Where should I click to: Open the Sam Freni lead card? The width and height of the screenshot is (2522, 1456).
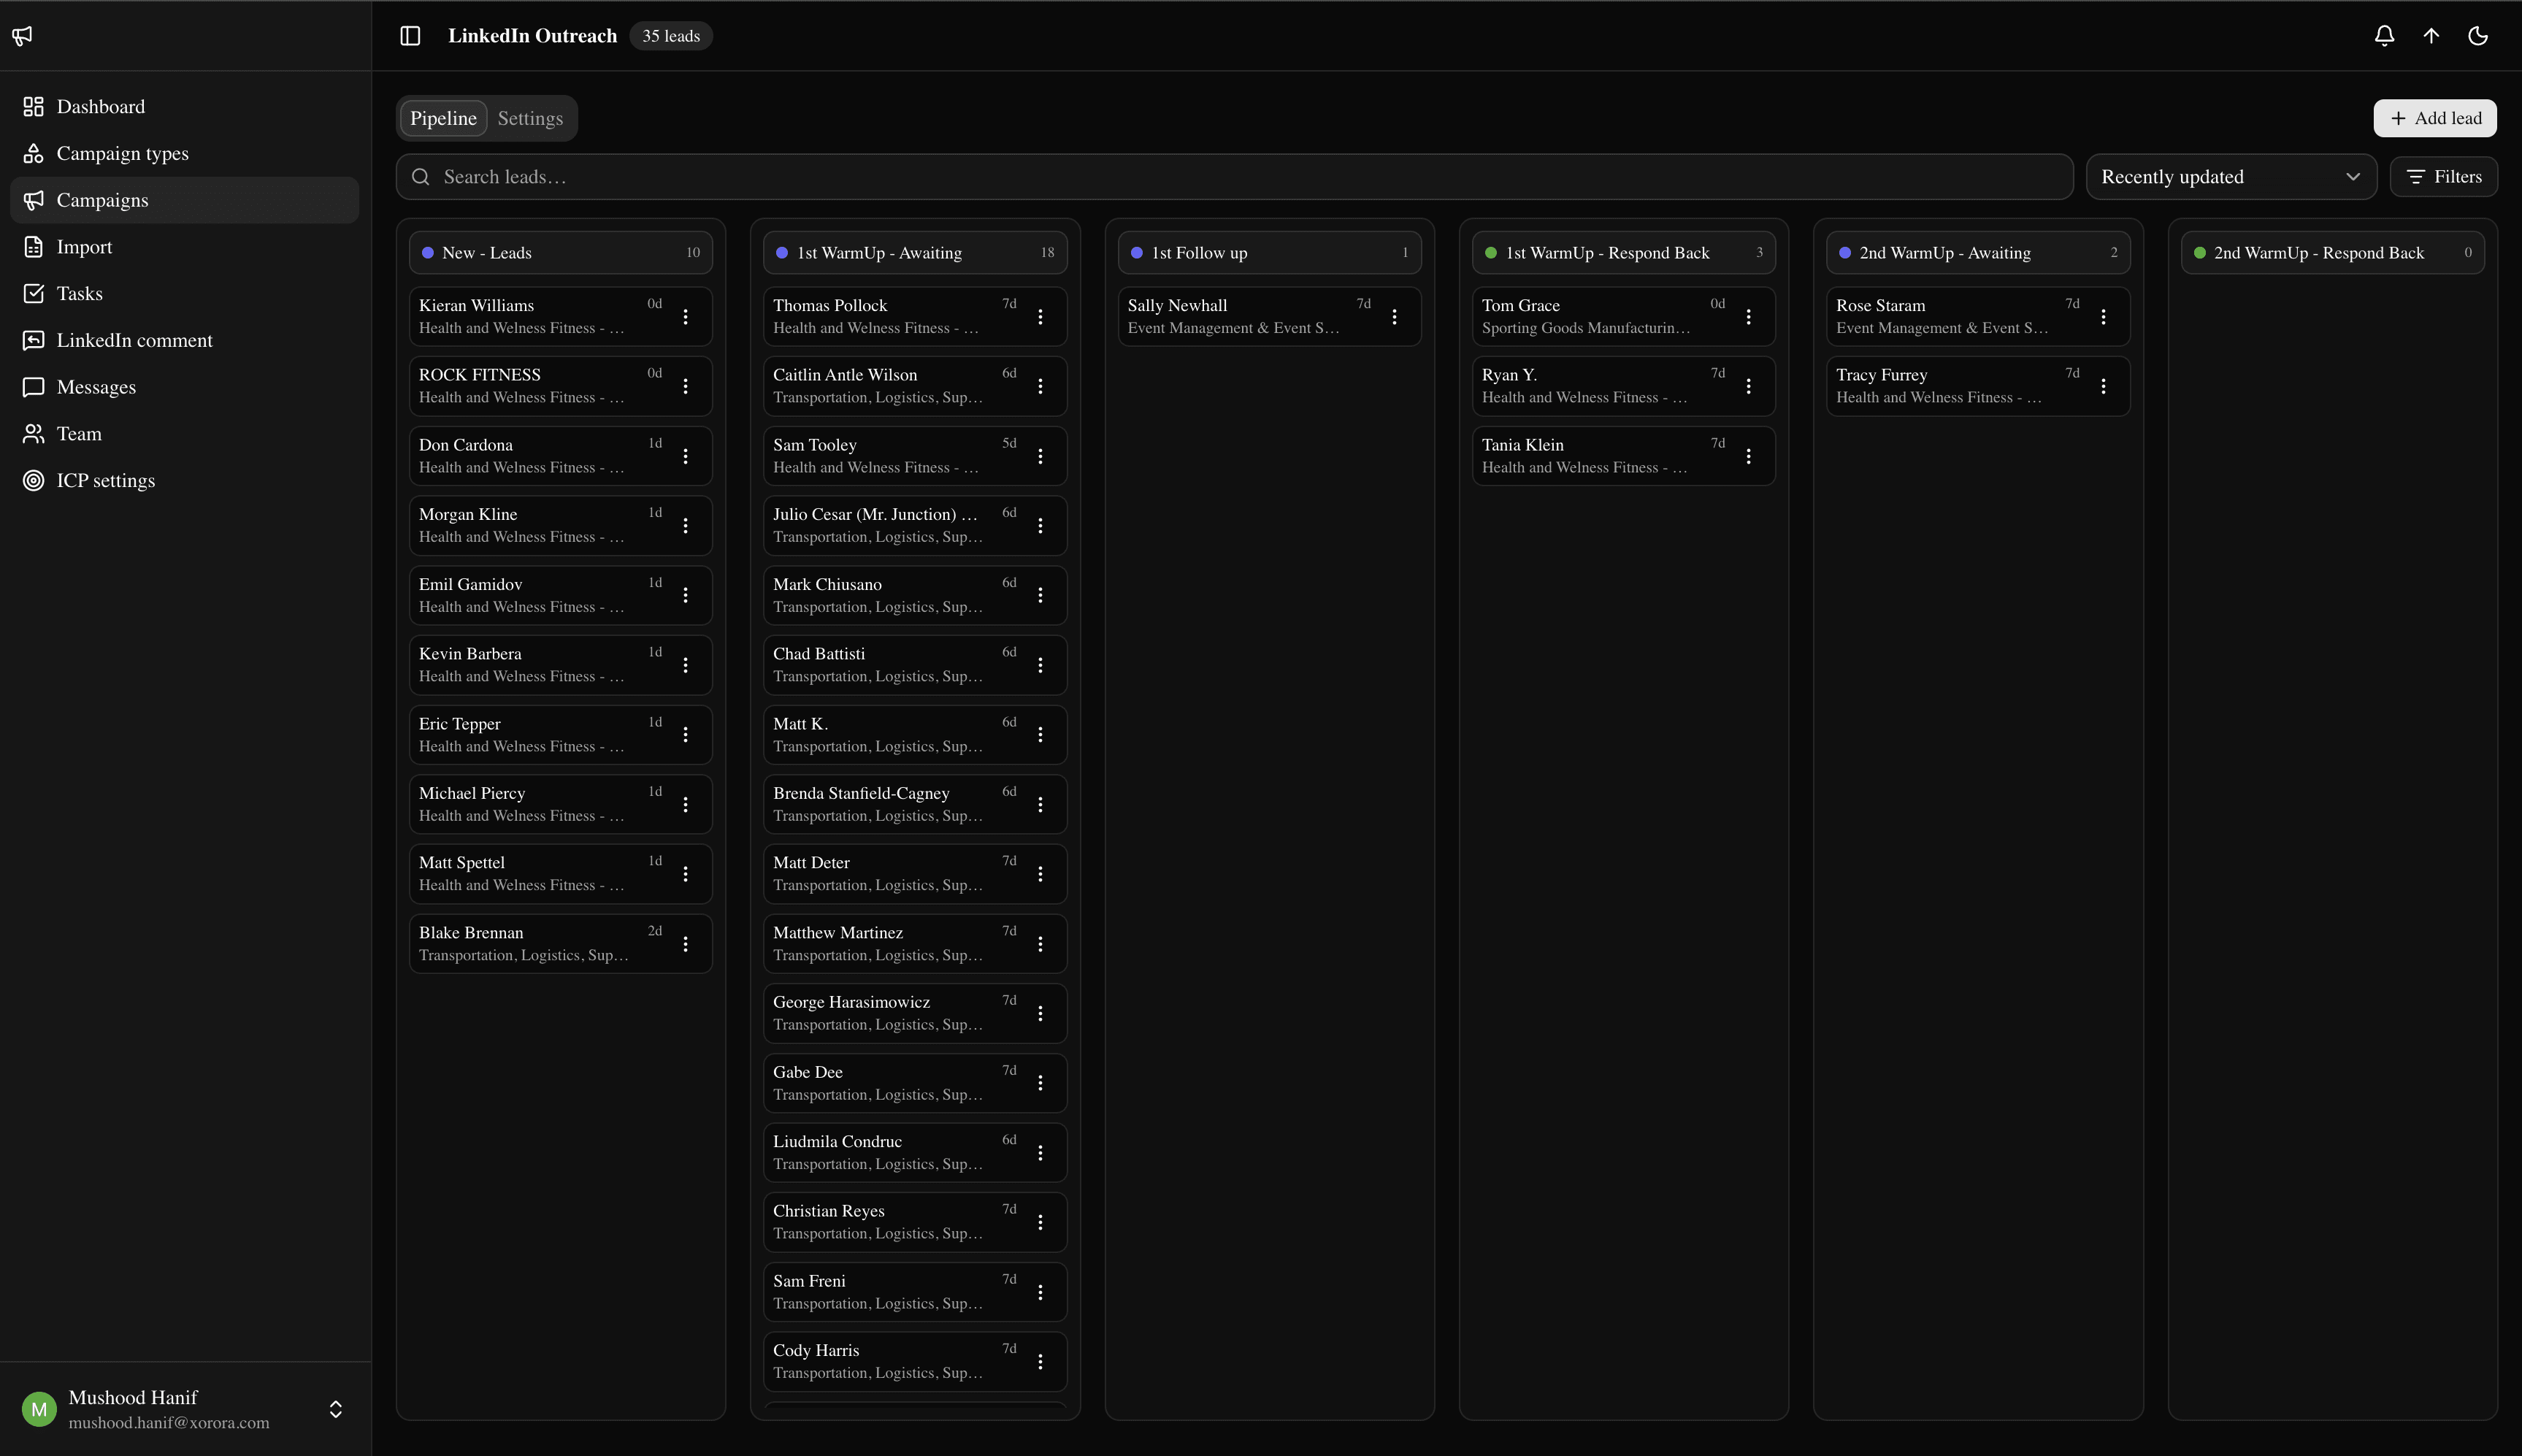[915, 1292]
